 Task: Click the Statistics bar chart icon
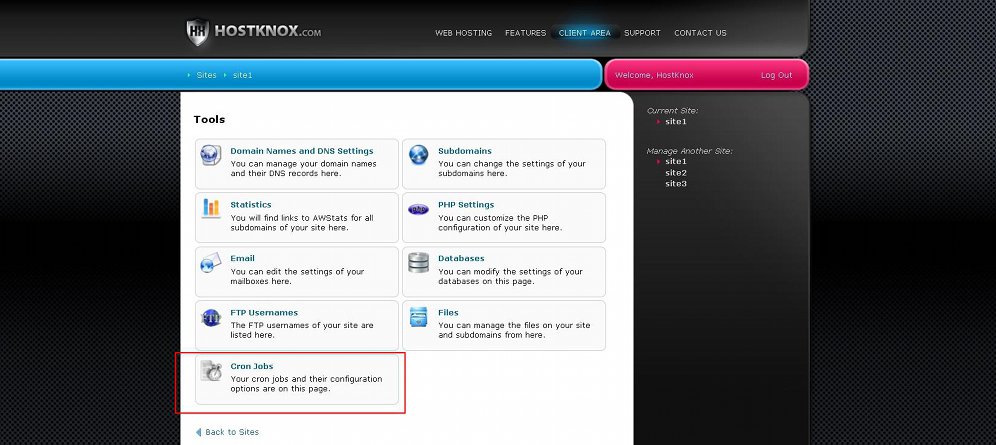click(211, 208)
